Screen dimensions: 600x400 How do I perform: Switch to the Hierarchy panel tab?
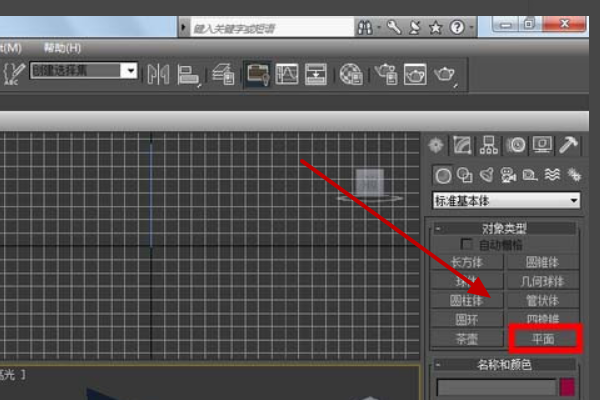[x=489, y=145]
